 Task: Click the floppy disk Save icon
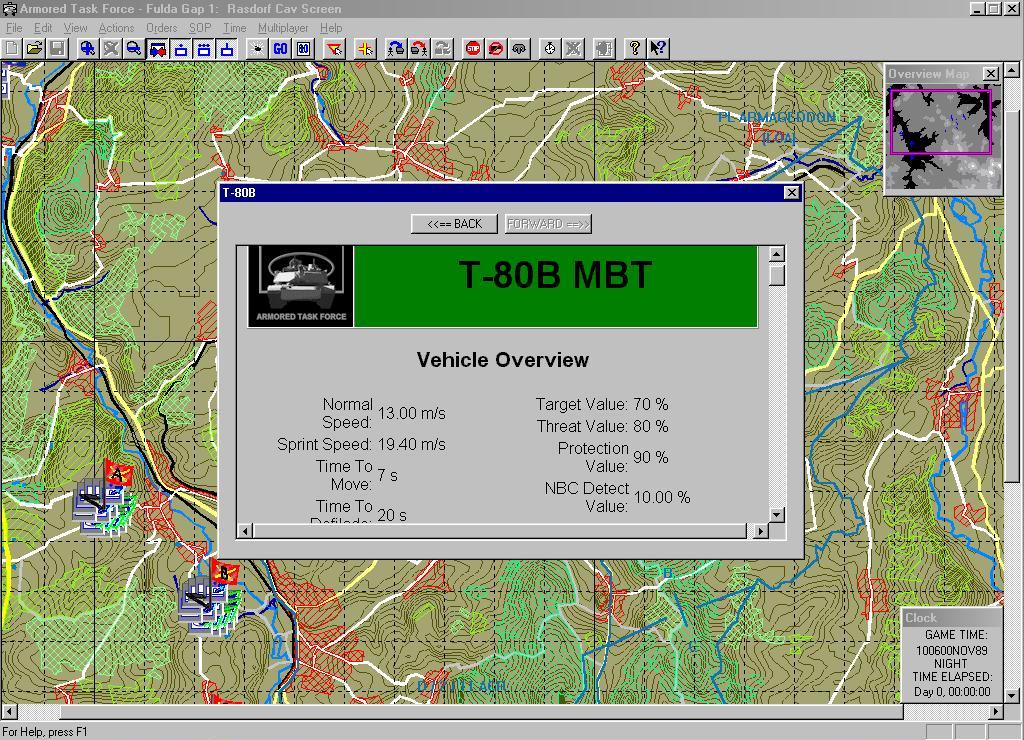pos(57,48)
